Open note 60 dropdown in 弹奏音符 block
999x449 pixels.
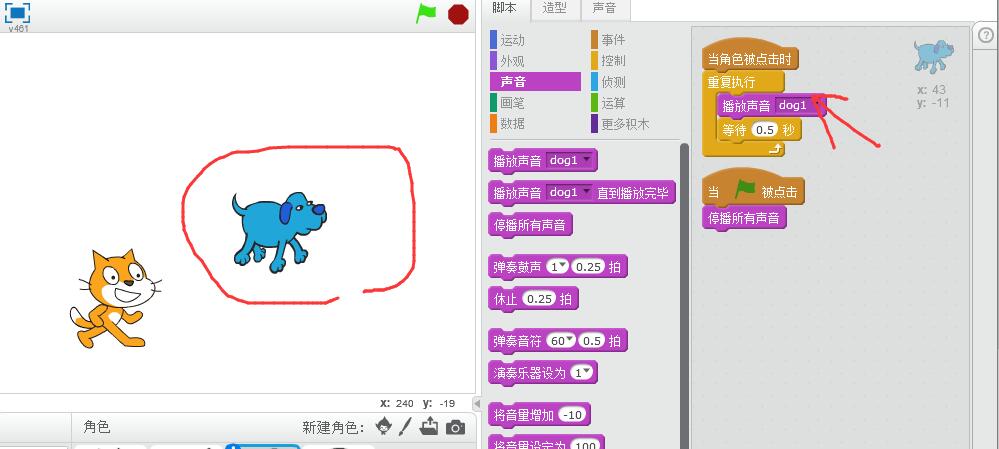pos(571,341)
